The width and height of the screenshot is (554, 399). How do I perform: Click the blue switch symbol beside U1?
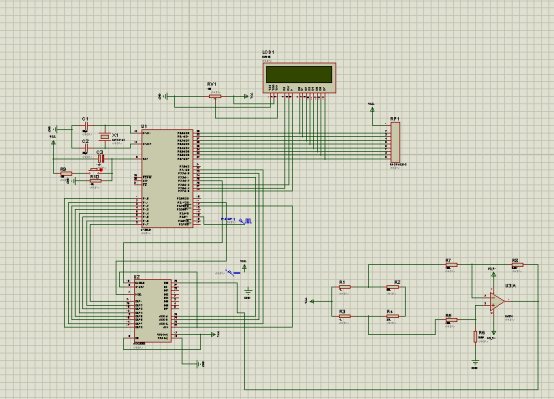point(246,221)
